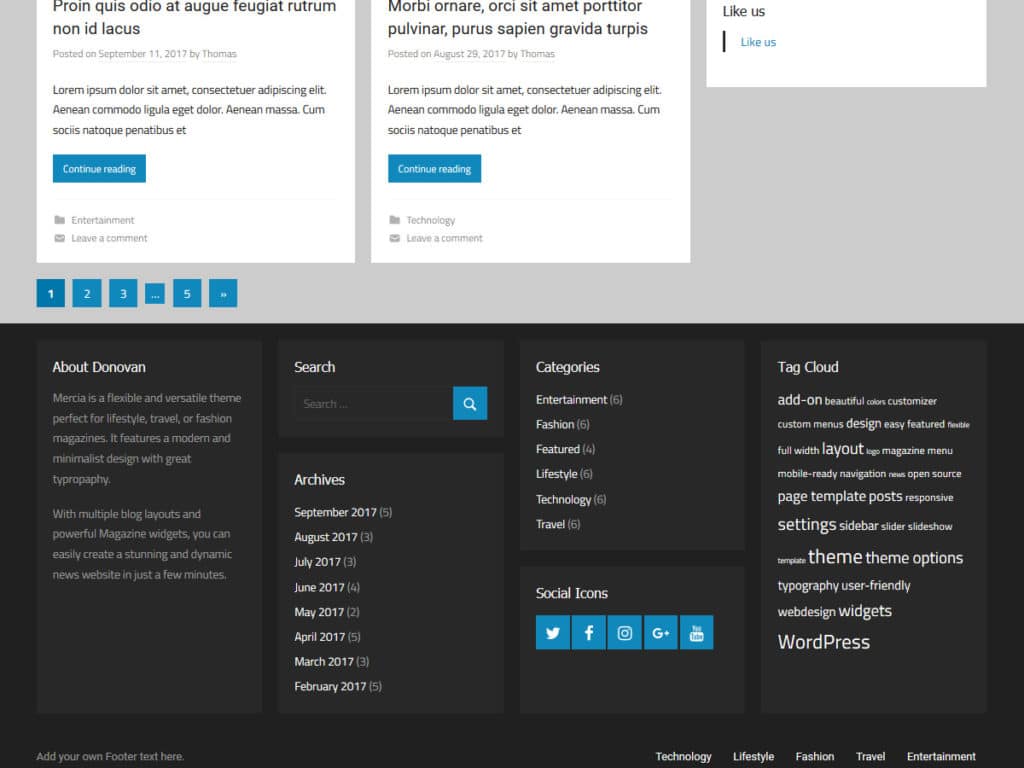Select Technology in the footer menu

[x=683, y=756]
